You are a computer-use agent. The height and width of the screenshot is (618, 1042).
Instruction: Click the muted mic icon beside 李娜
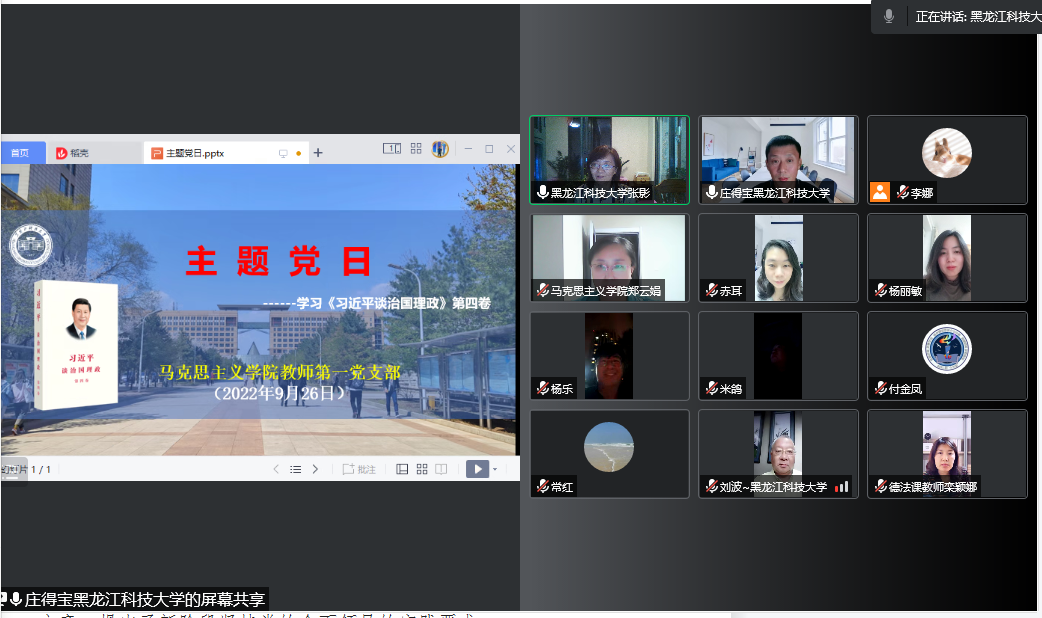coord(902,192)
